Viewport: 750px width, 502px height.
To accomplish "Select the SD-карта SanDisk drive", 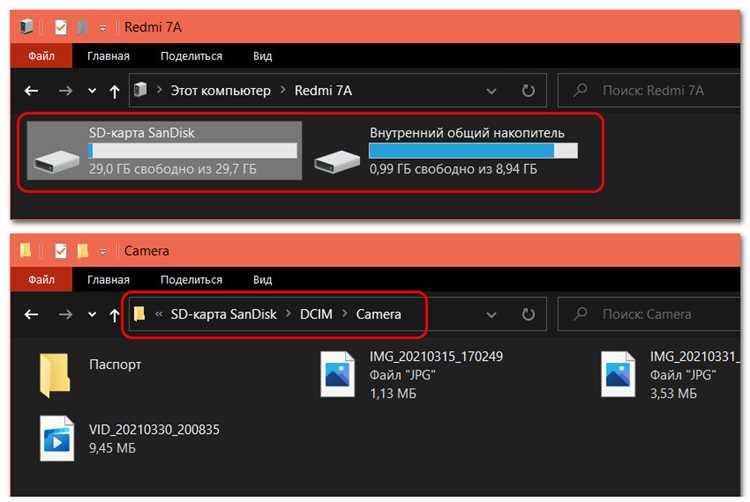I will (165, 150).
